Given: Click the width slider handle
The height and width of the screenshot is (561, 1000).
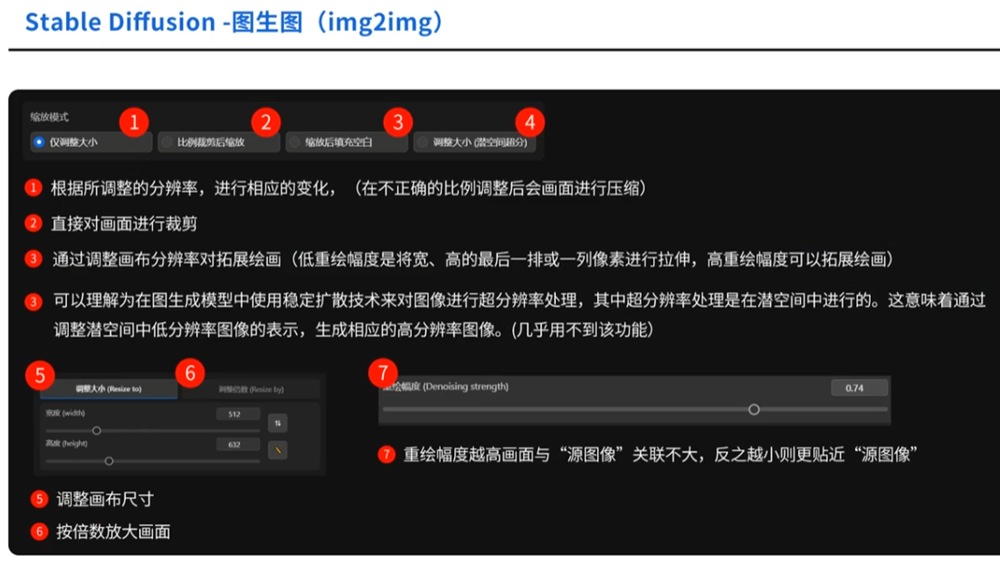Looking at the screenshot, I should pyautogui.click(x=96, y=431).
